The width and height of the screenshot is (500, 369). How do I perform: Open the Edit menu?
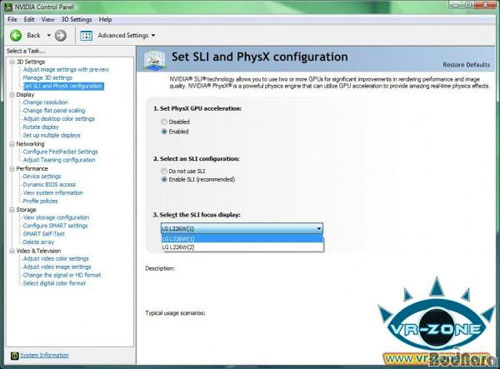[x=29, y=19]
